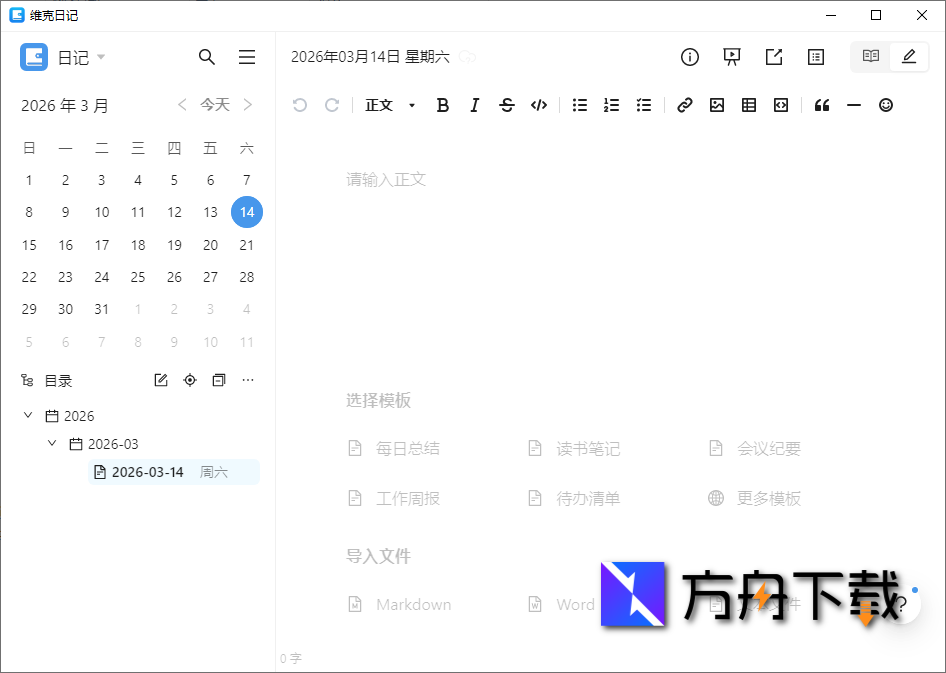Switch to reading mode with the book toggle
946x673 pixels.
869,57
